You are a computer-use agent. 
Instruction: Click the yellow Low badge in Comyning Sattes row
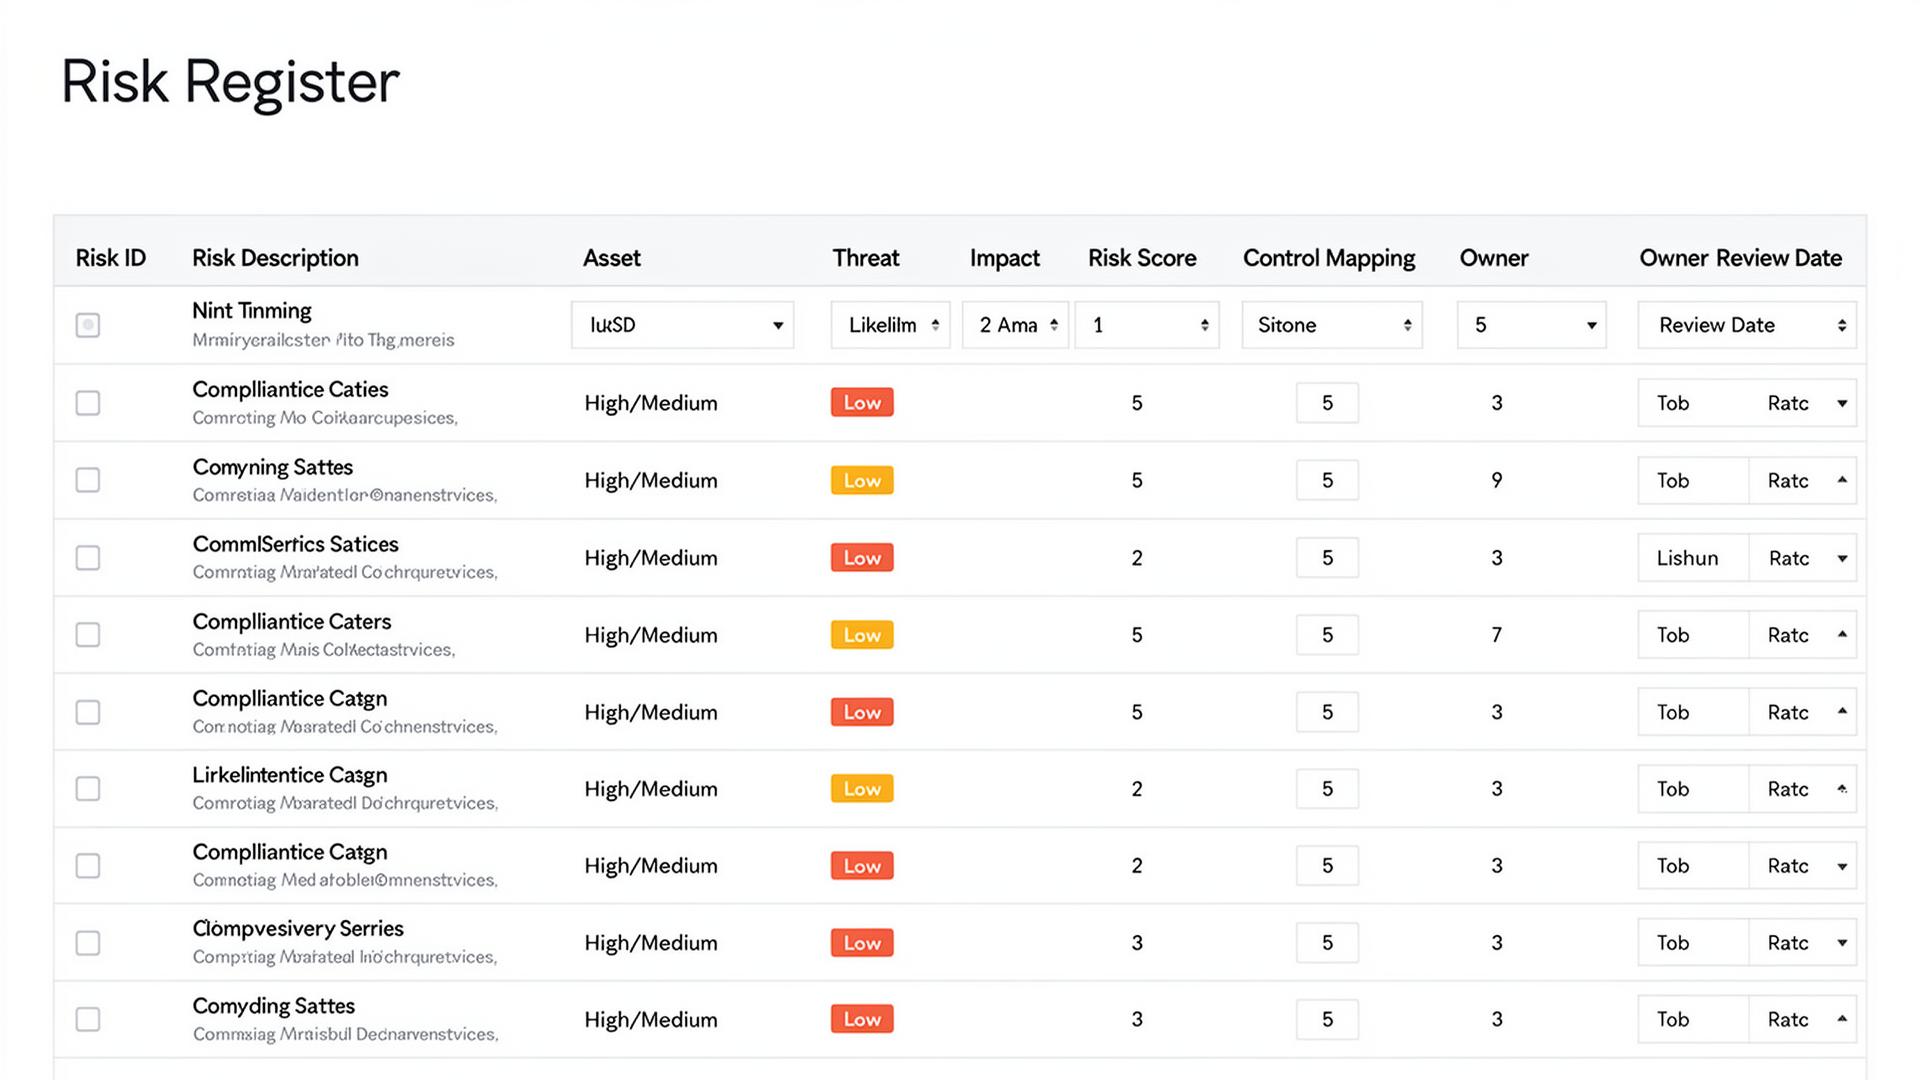pos(862,480)
